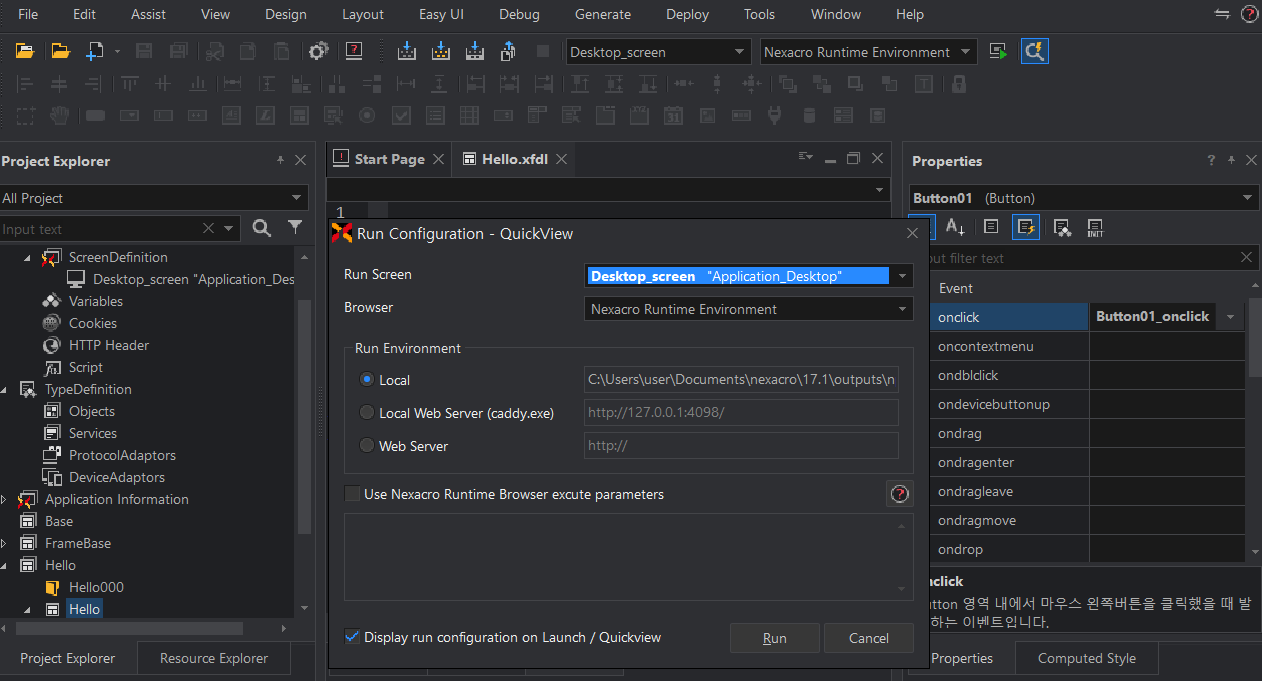Click the magnifier search icon in Project Explorer
The image size is (1262, 681).
coord(262,228)
